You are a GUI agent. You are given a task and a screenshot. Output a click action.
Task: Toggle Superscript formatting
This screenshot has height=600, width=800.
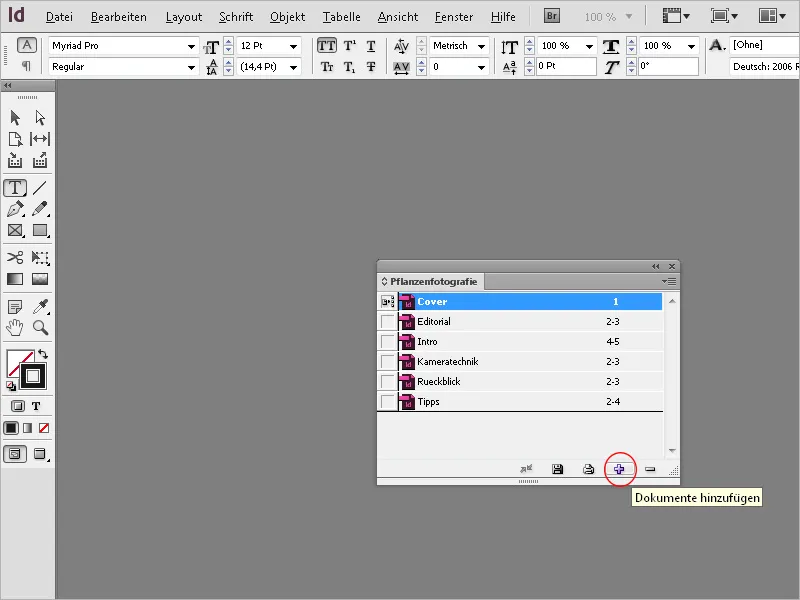point(349,46)
